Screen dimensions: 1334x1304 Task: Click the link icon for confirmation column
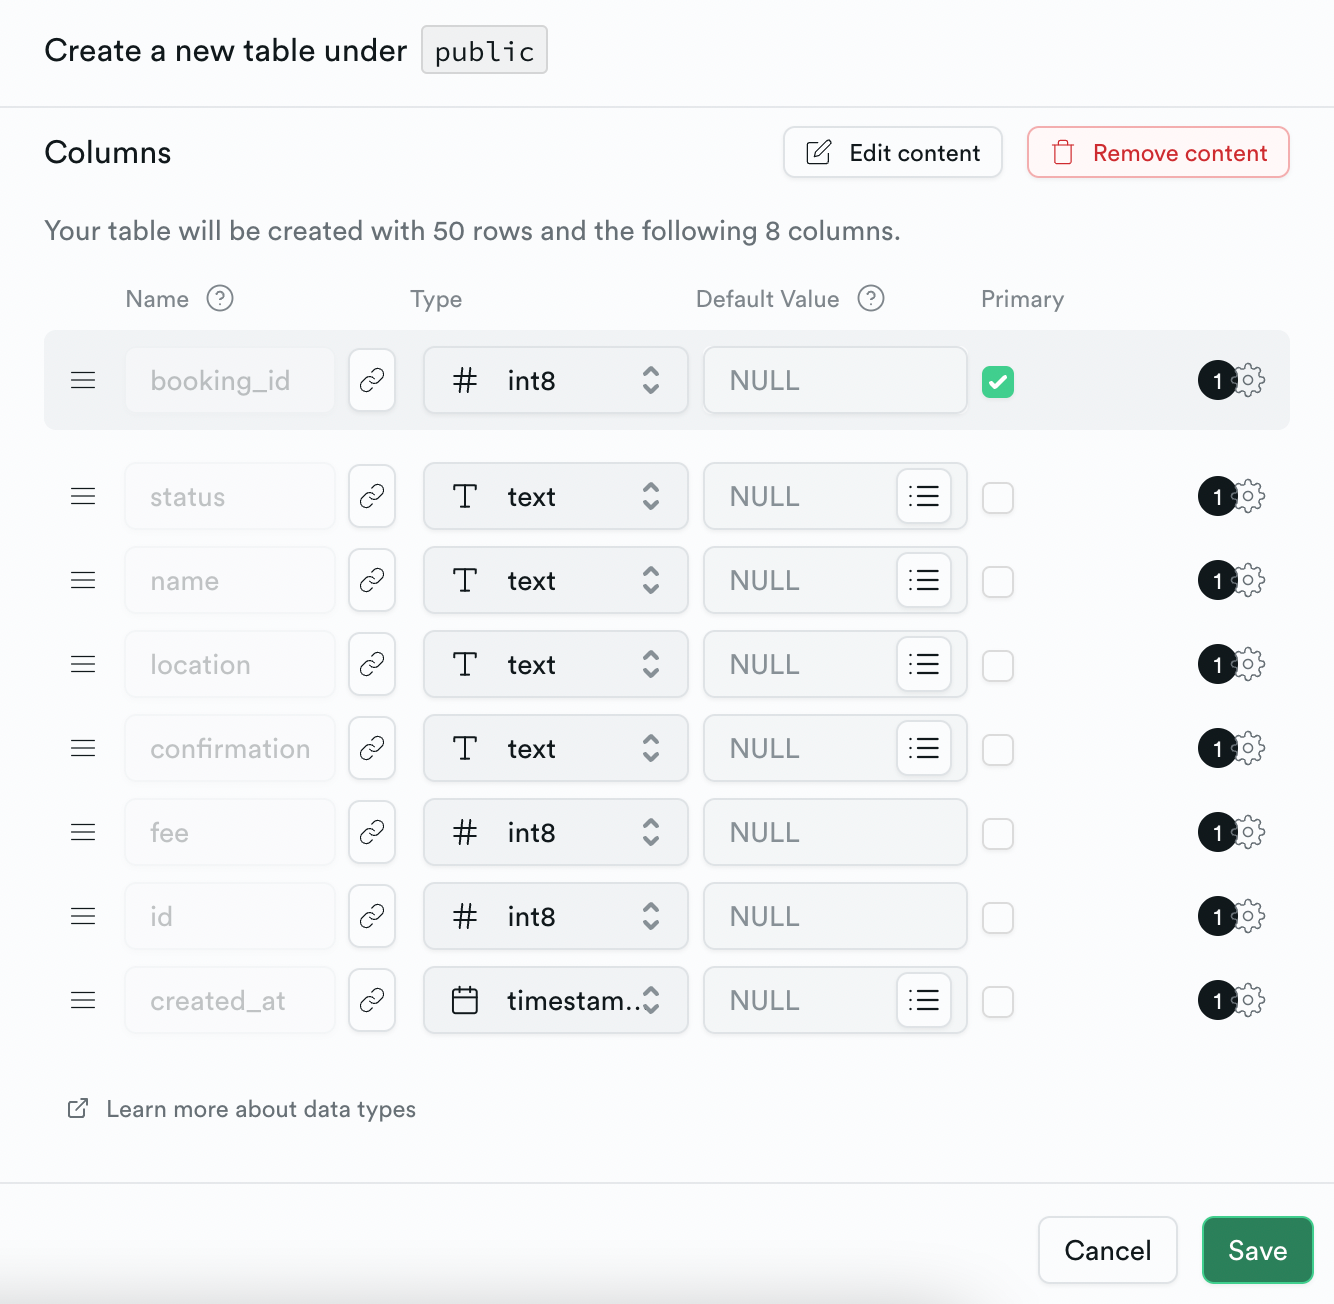(372, 748)
